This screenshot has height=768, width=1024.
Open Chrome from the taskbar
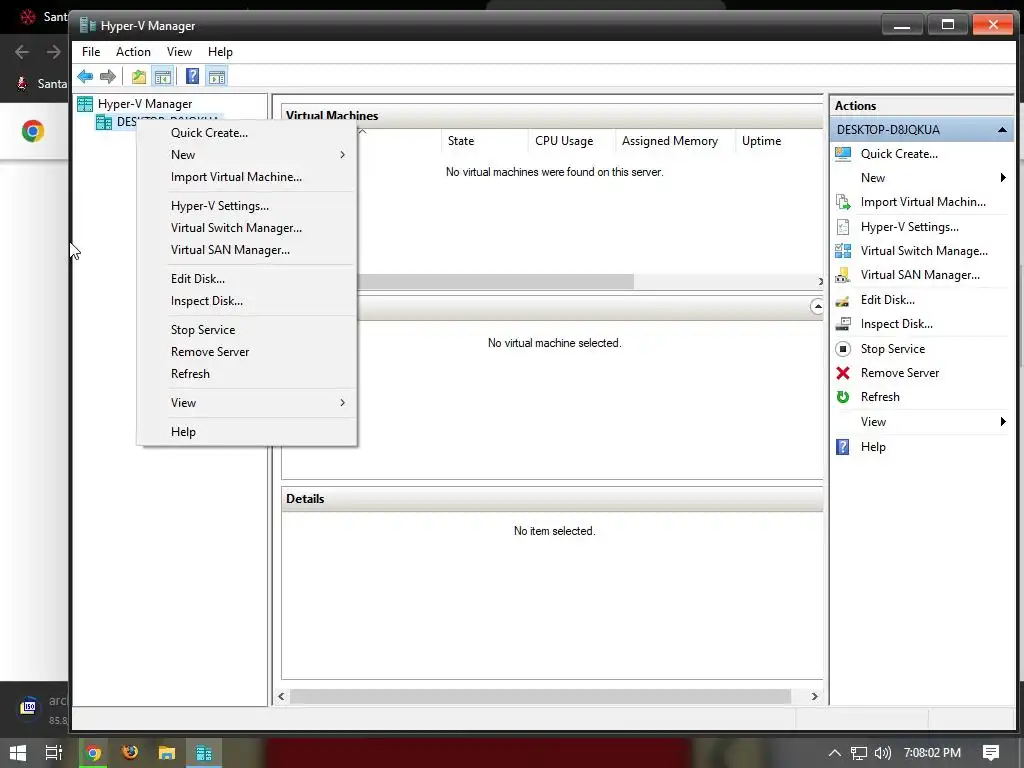coord(93,753)
